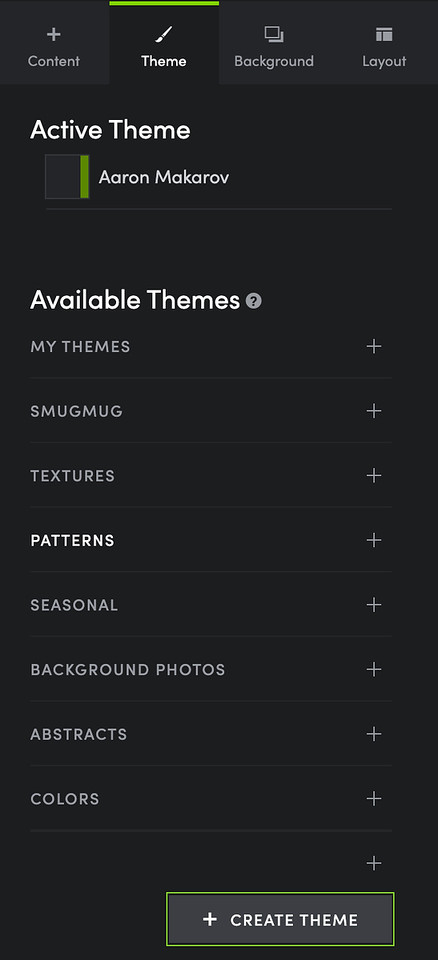Open the Abstracts category label
This screenshot has height=960, width=438.
(79, 734)
